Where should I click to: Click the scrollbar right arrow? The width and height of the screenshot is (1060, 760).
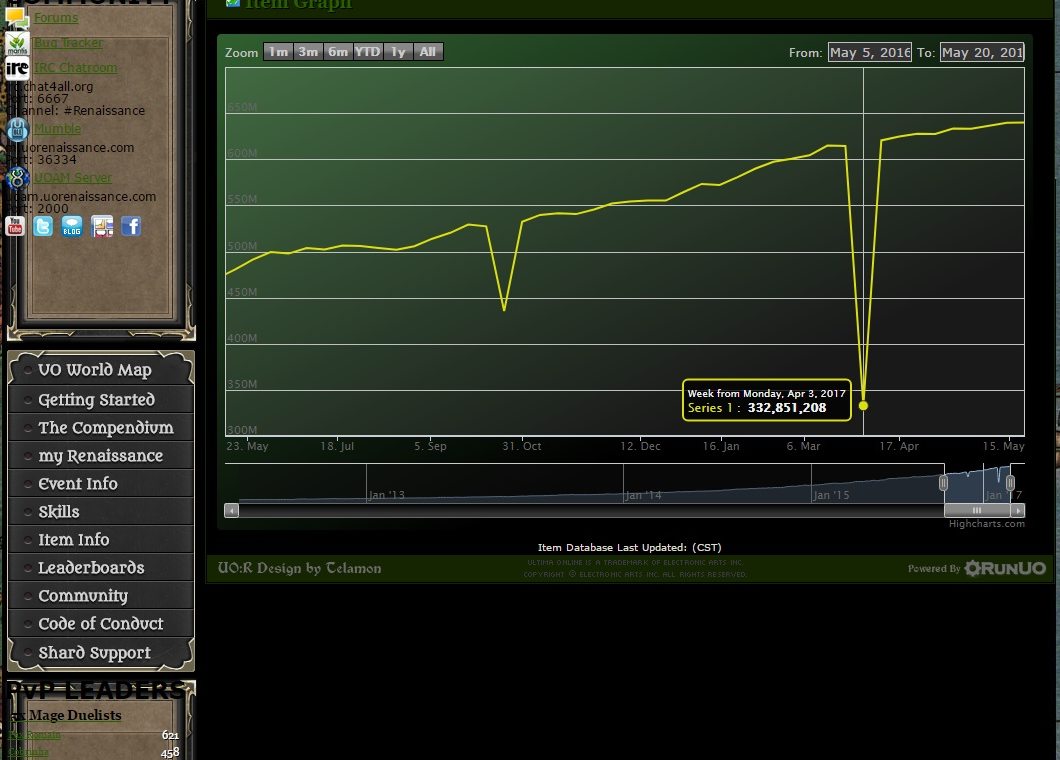tap(1018, 510)
